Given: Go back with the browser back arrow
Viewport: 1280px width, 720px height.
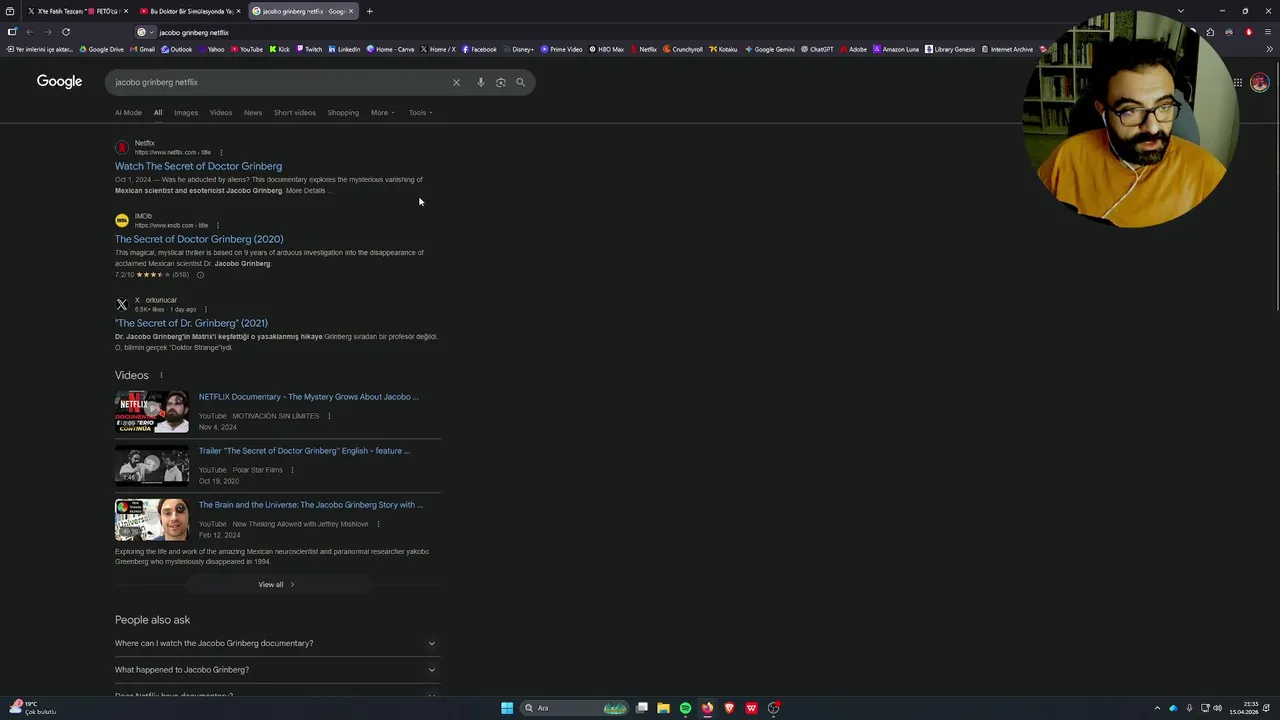Looking at the screenshot, I should click(29, 32).
